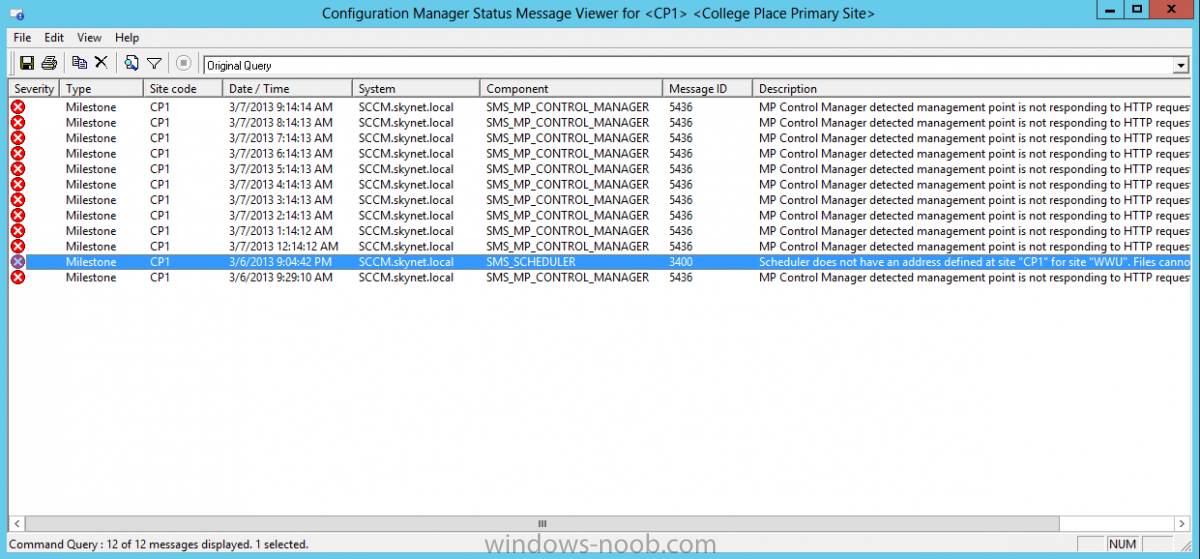Click CP1 site code in 5:14:13 AM row

[x=160, y=169]
